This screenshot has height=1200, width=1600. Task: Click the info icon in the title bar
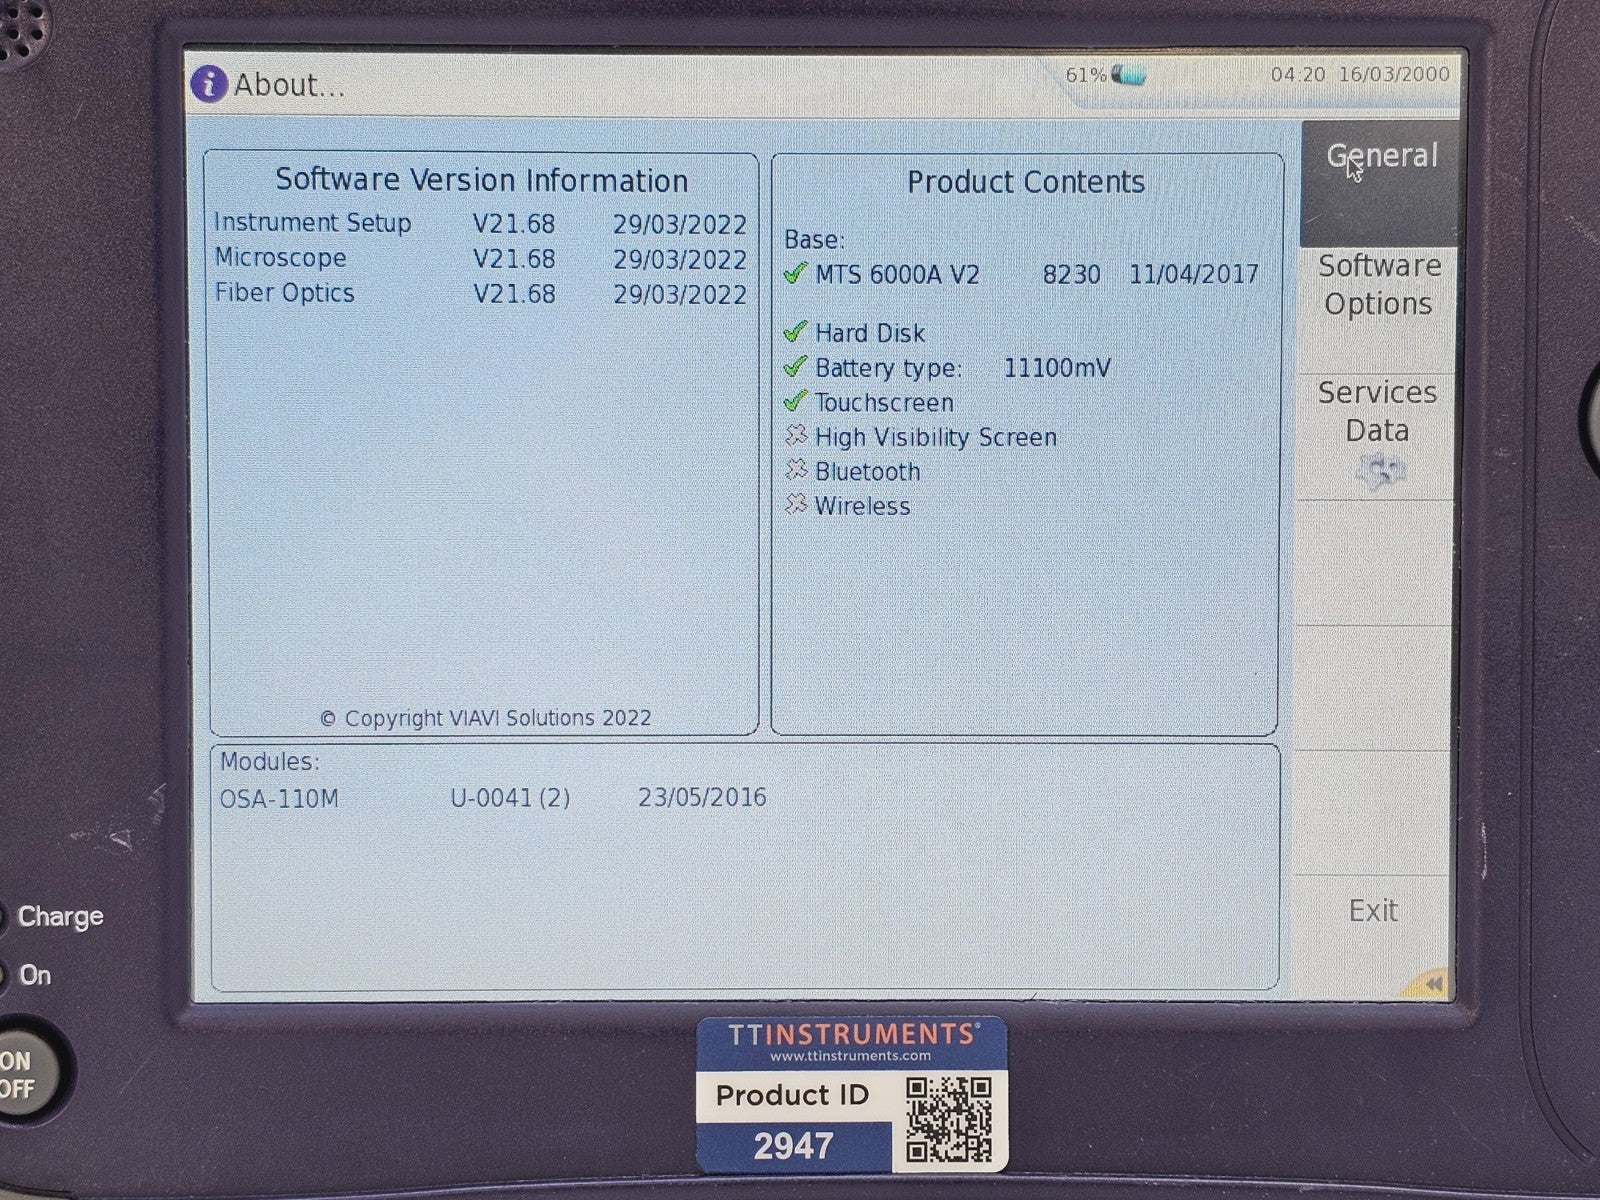[x=208, y=85]
